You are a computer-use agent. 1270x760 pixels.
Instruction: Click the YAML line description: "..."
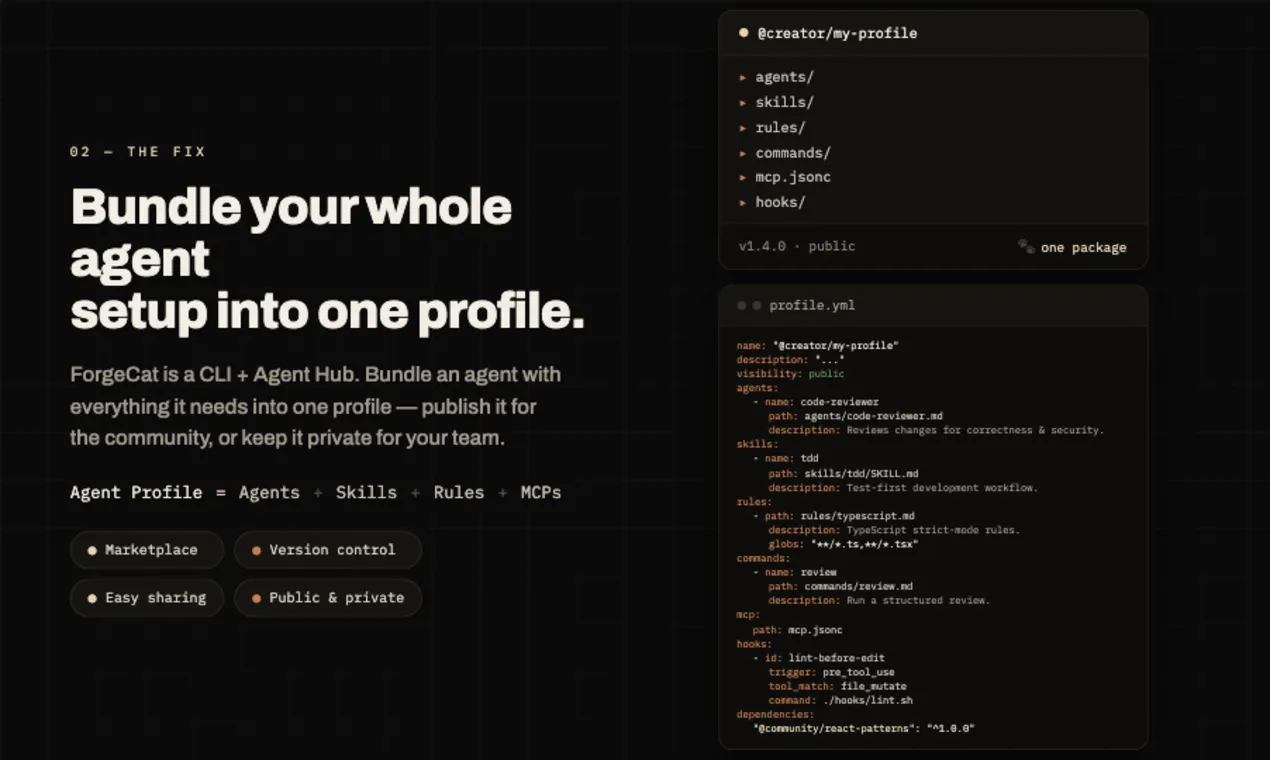[x=791, y=359]
